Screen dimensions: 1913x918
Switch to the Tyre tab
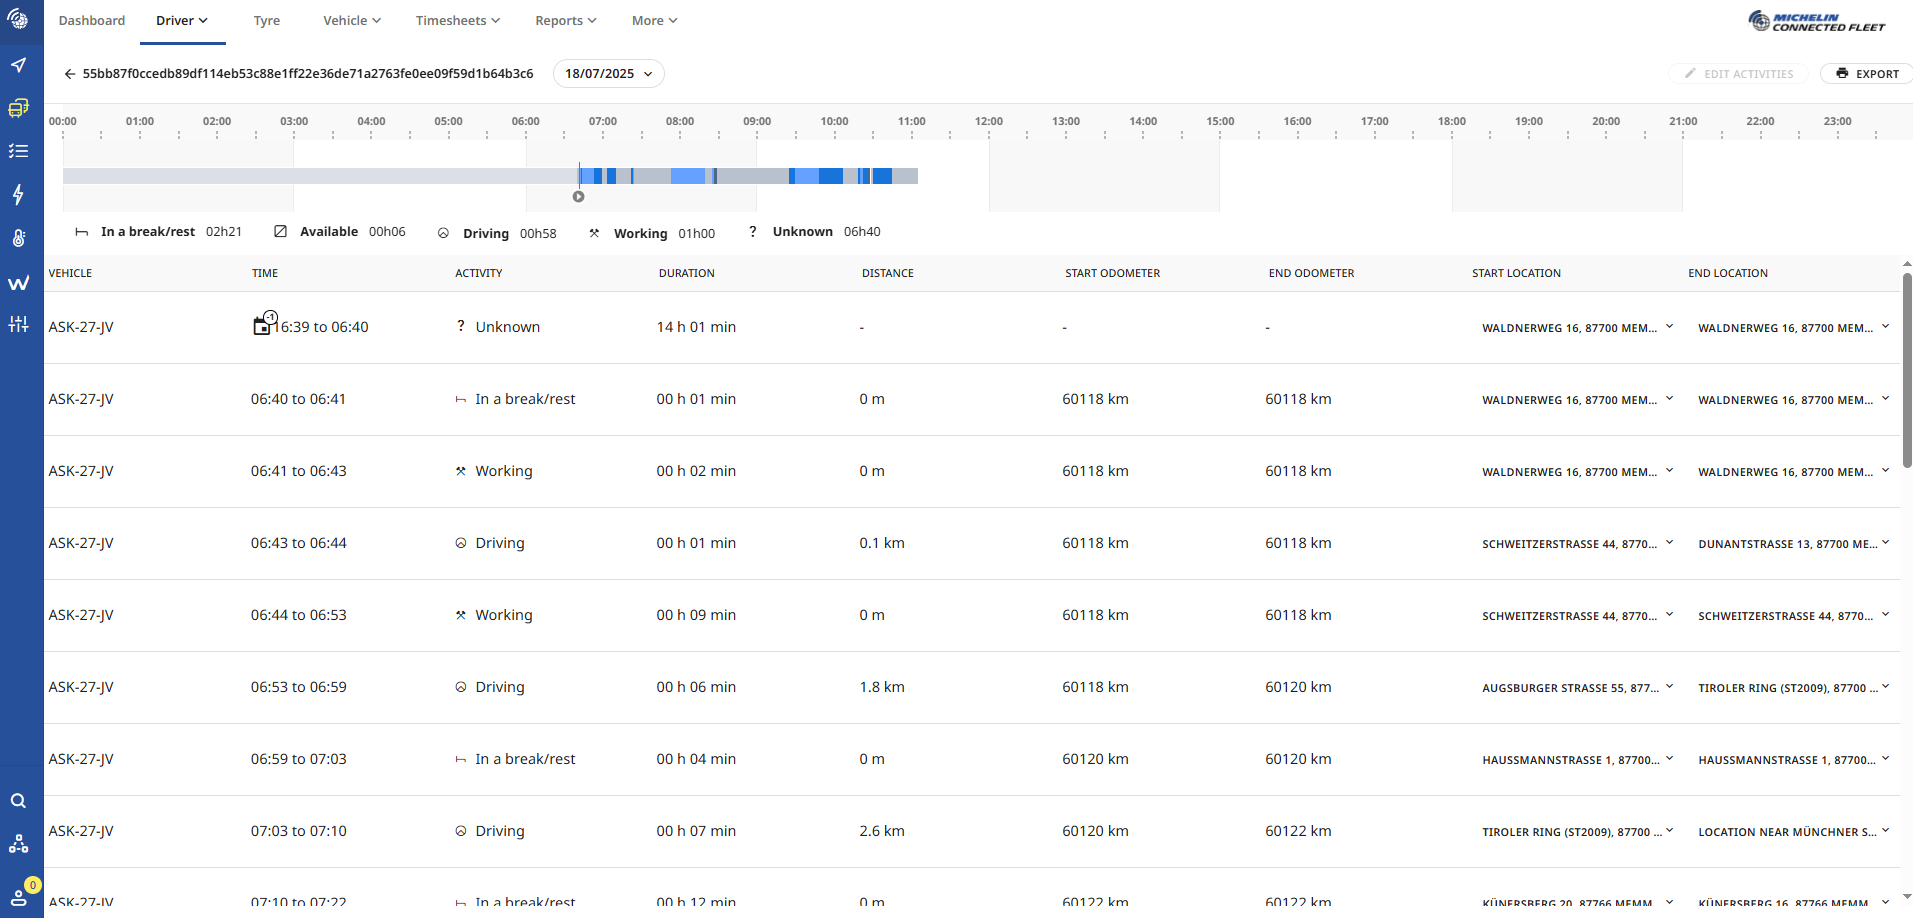click(x=266, y=21)
